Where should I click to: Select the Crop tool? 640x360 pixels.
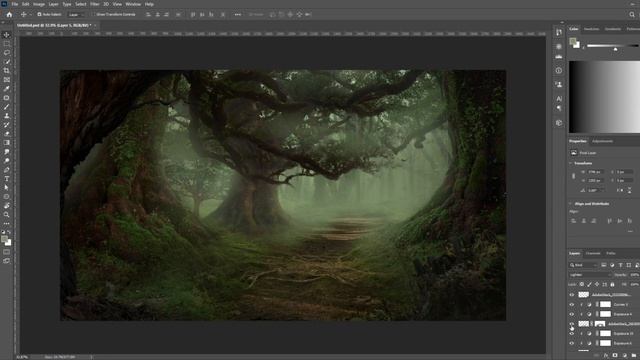click(x=7, y=71)
